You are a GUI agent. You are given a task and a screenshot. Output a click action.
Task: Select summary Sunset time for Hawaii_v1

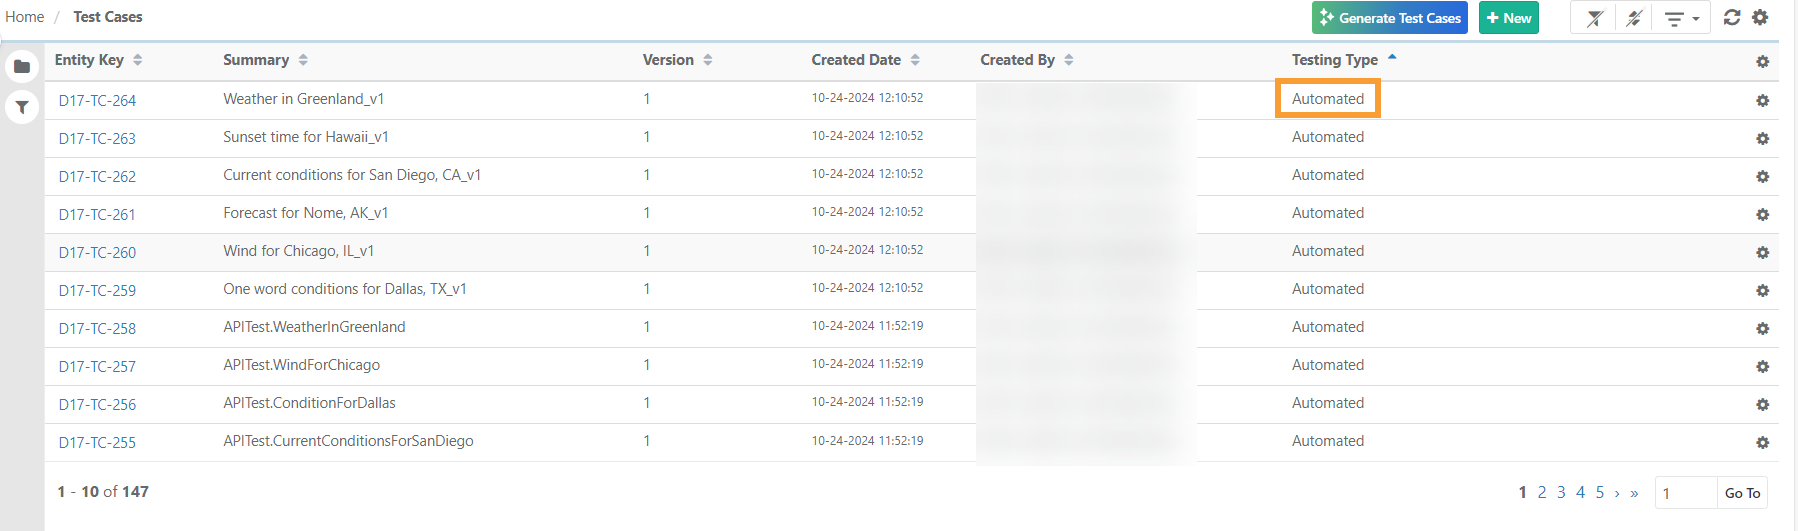(306, 137)
